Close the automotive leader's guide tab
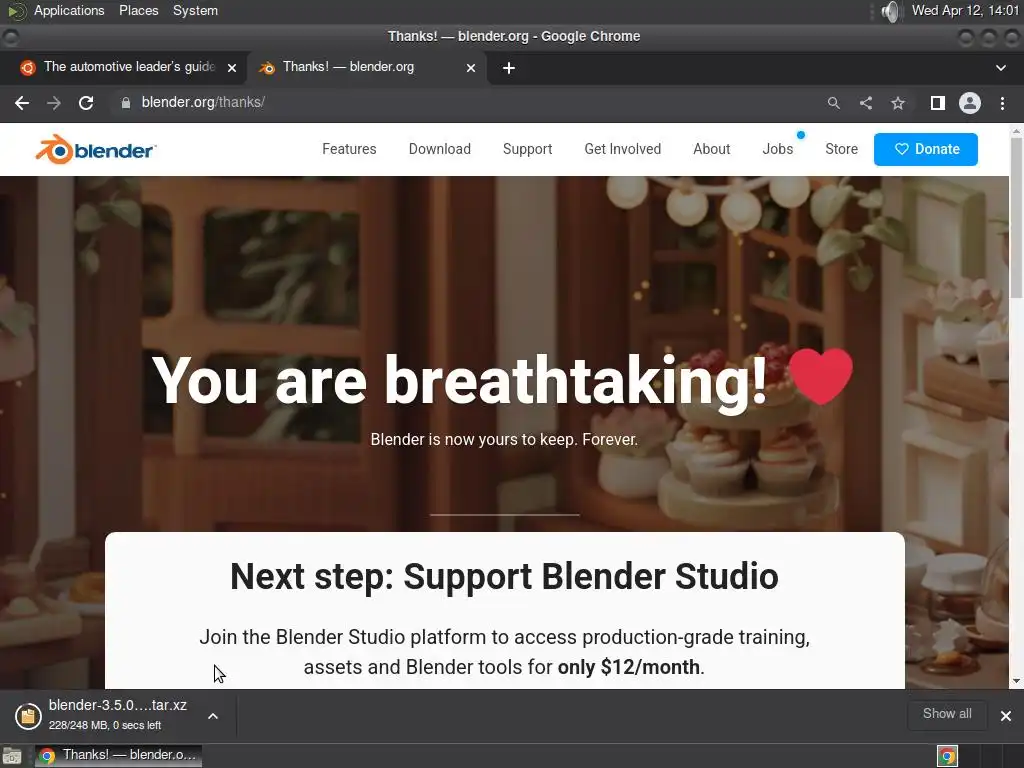 coord(232,68)
